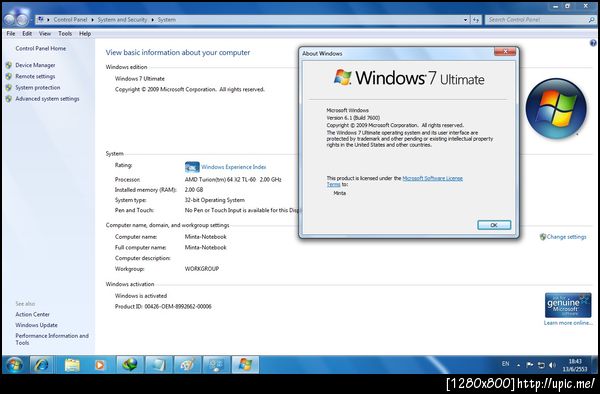600x394 pixels.
Task: Open the Edit menu
Action: click(x=27, y=34)
